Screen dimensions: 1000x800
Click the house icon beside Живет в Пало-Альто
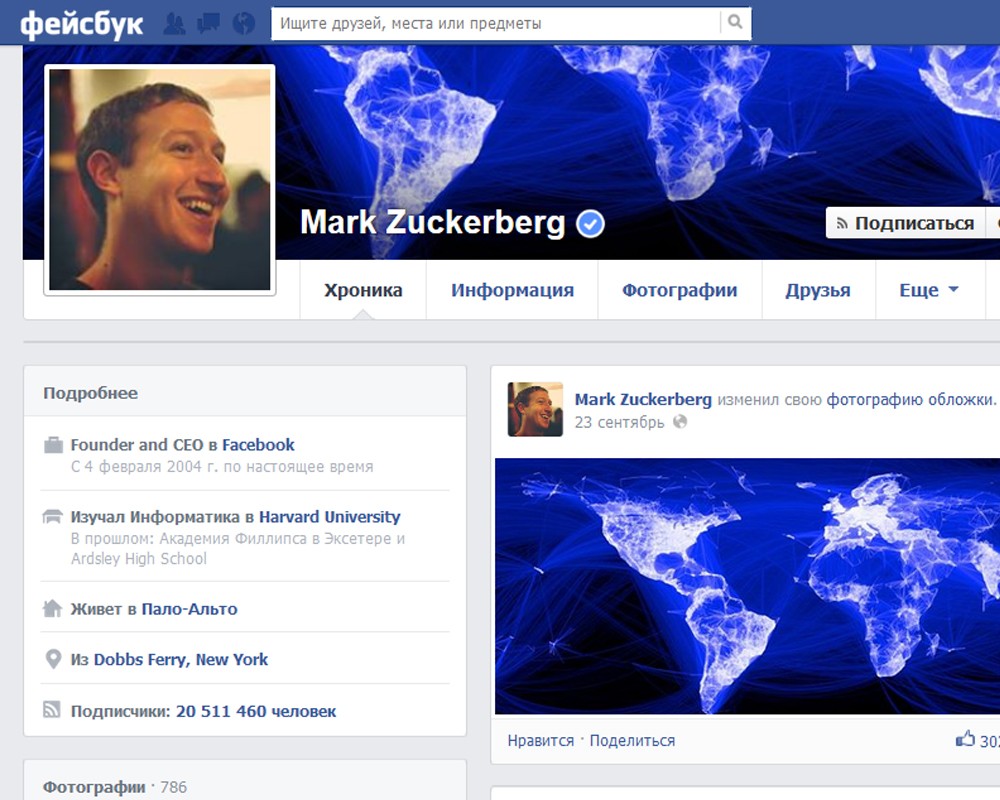point(52,609)
